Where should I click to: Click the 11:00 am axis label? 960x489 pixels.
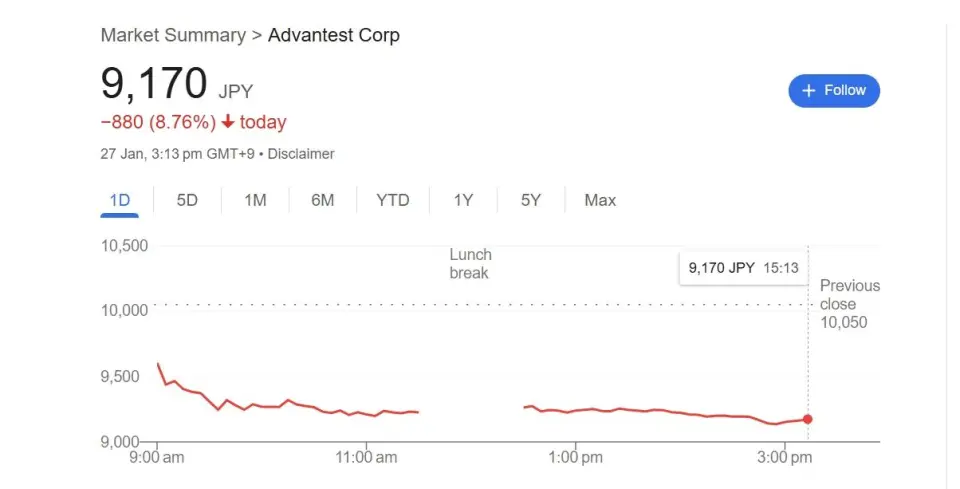368,457
